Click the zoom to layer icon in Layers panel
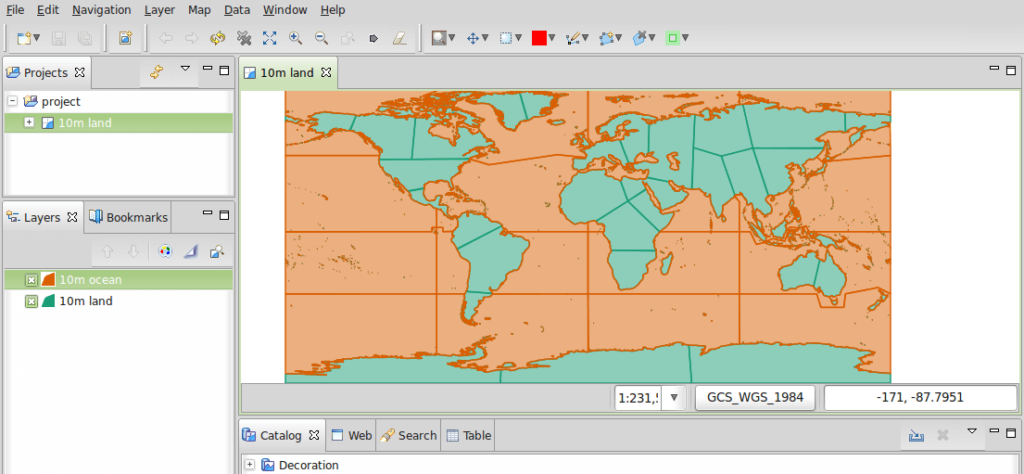This screenshot has width=1024, height=474. click(216, 250)
